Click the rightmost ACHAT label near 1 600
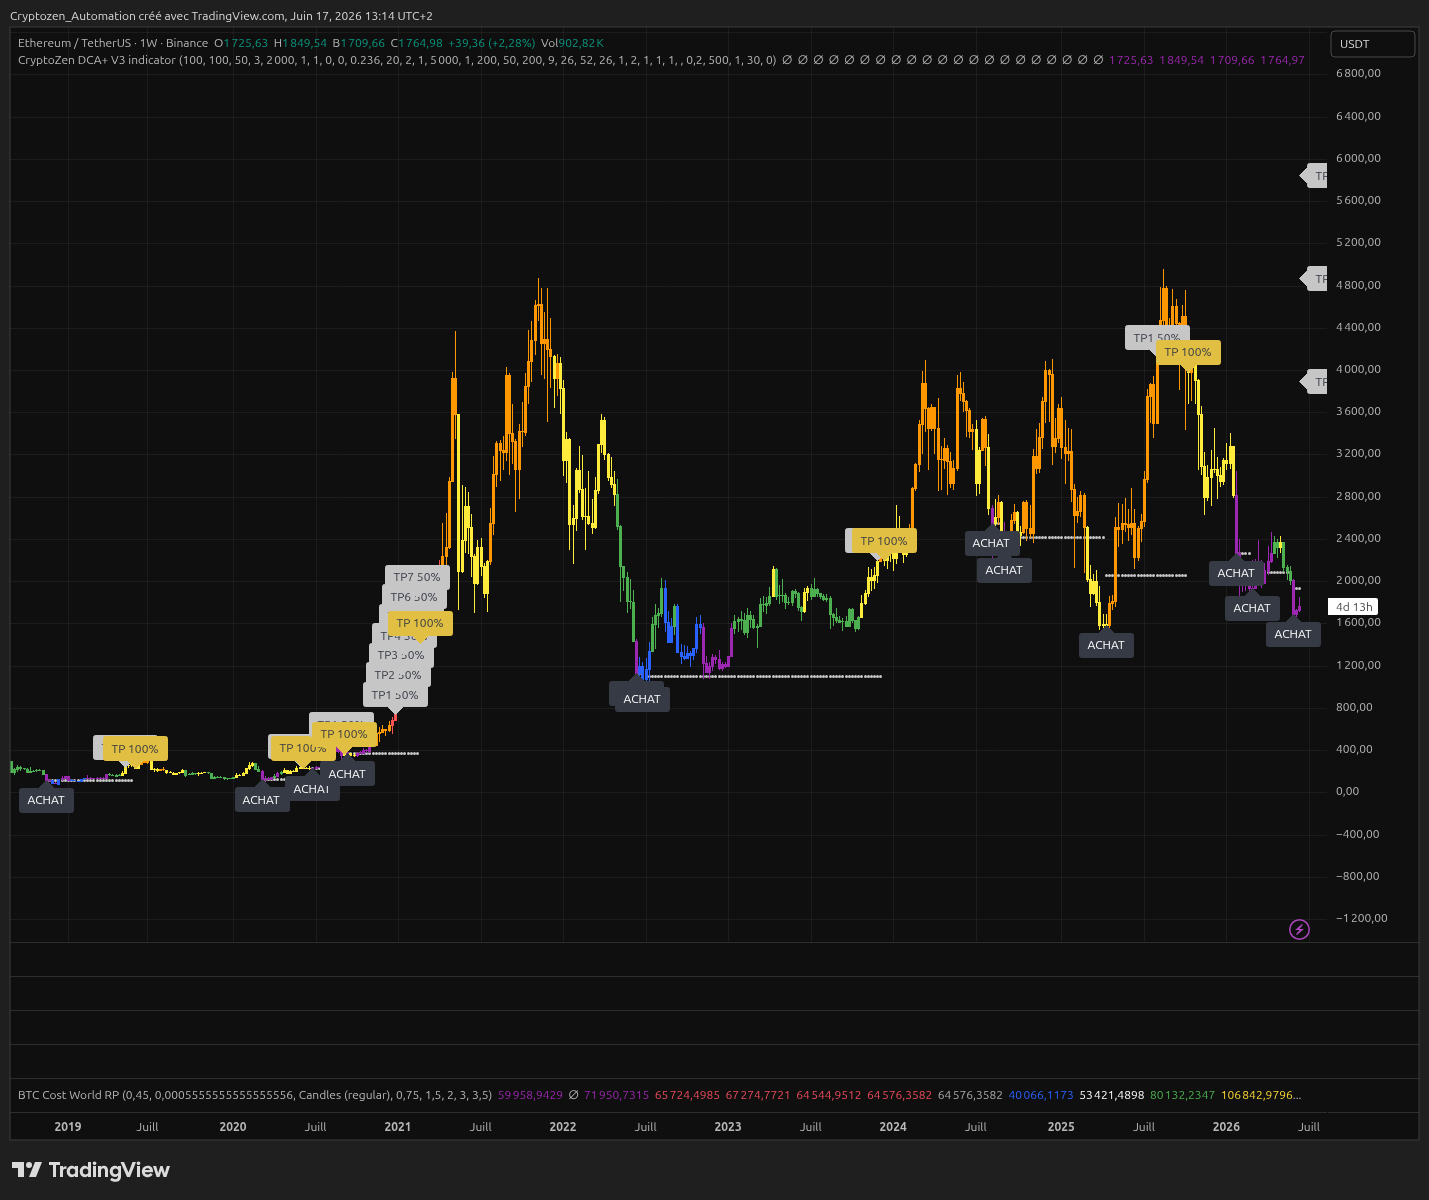This screenshot has height=1200, width=1429. pyautogui.click(x=1293, y=634)
